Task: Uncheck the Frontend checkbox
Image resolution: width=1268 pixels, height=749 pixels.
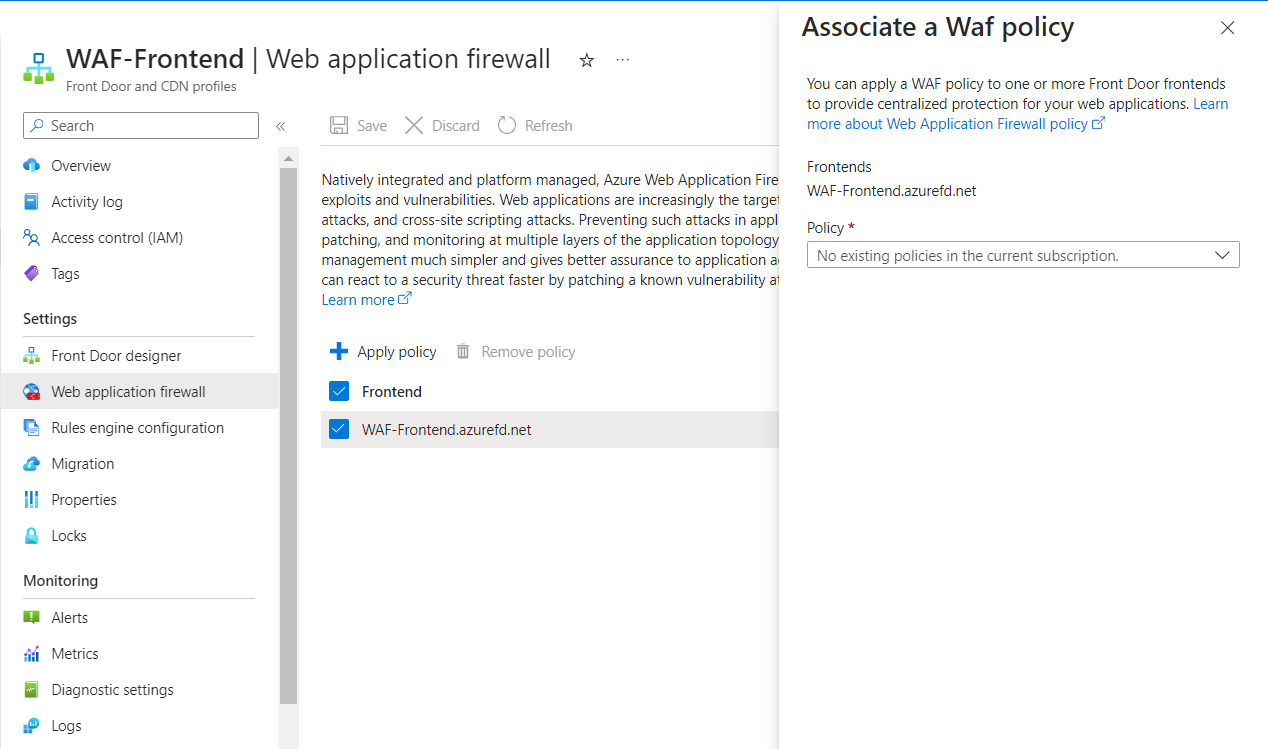Action: pos(339,391)
